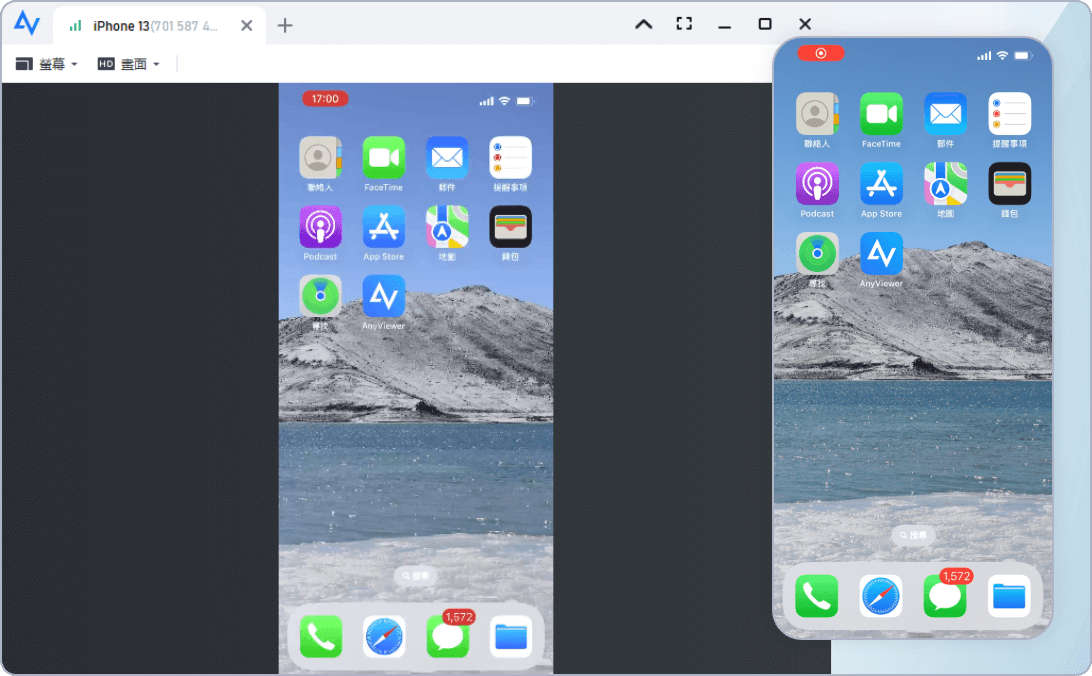Open FaceTime on the standalone phone frame
Viewport: 1092px width, 676px height.
pyautogui.click(x=882, y=113)
